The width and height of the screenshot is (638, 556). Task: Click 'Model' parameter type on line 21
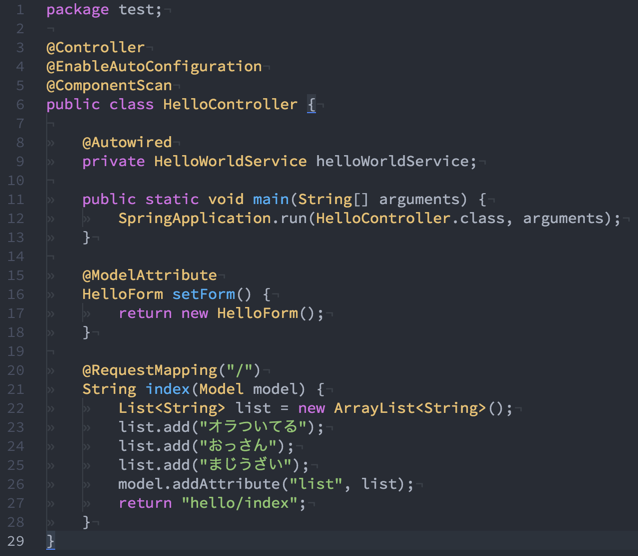[221, 390]
